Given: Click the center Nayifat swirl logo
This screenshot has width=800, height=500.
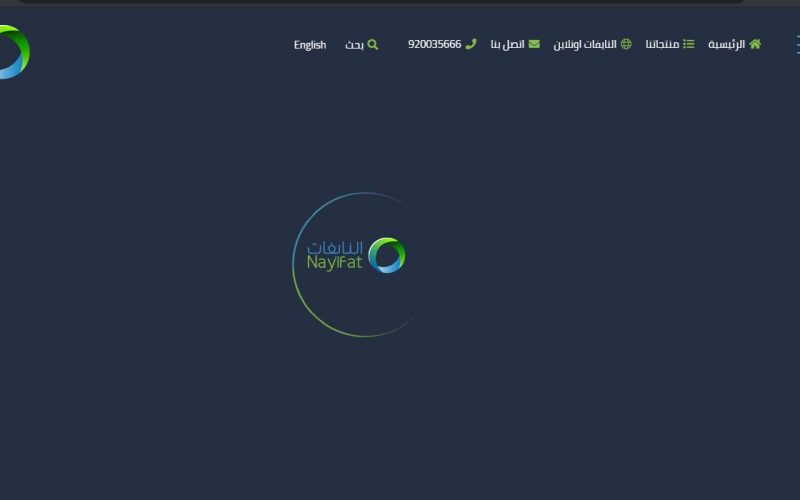Looking at the screenshot, I should click(387, 255).
